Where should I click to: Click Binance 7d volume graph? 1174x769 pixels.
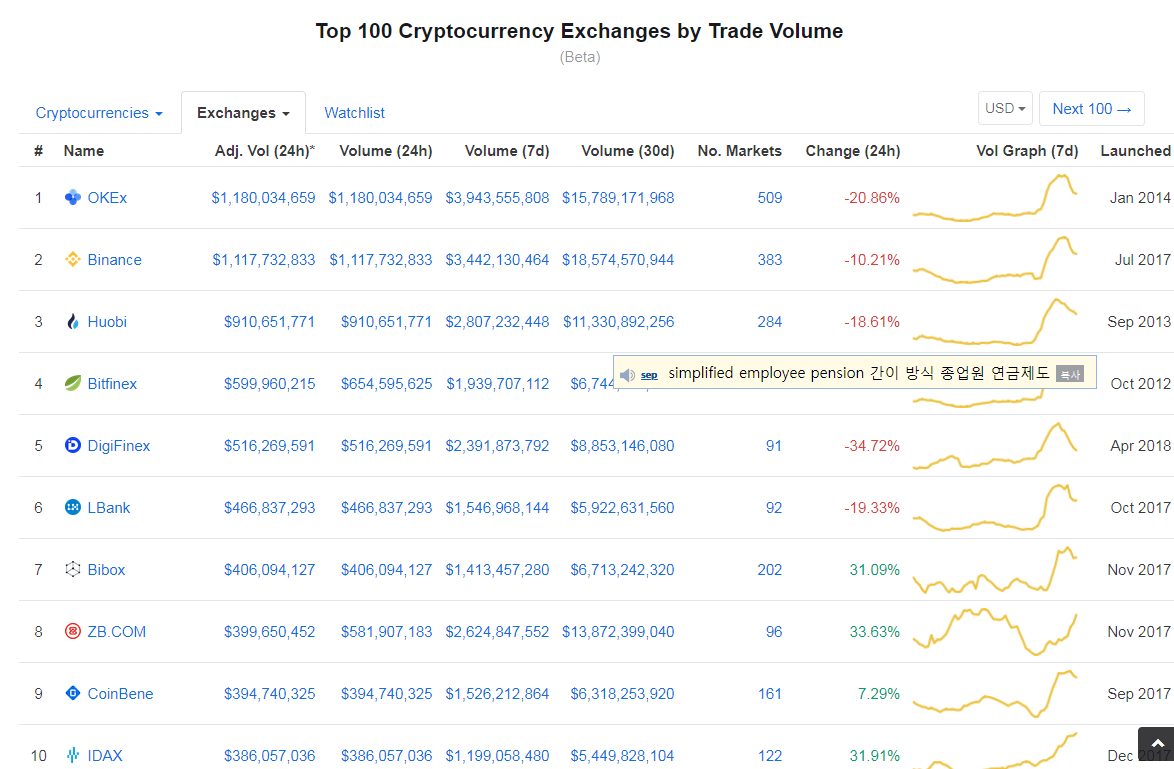(995, 260)
